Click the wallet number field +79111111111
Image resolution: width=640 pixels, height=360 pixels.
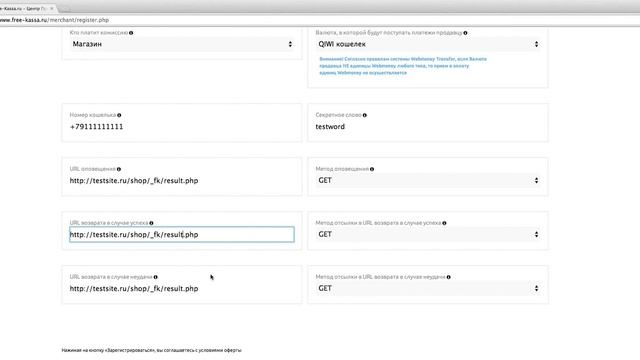pyautogui.click(x=182, y=127)
